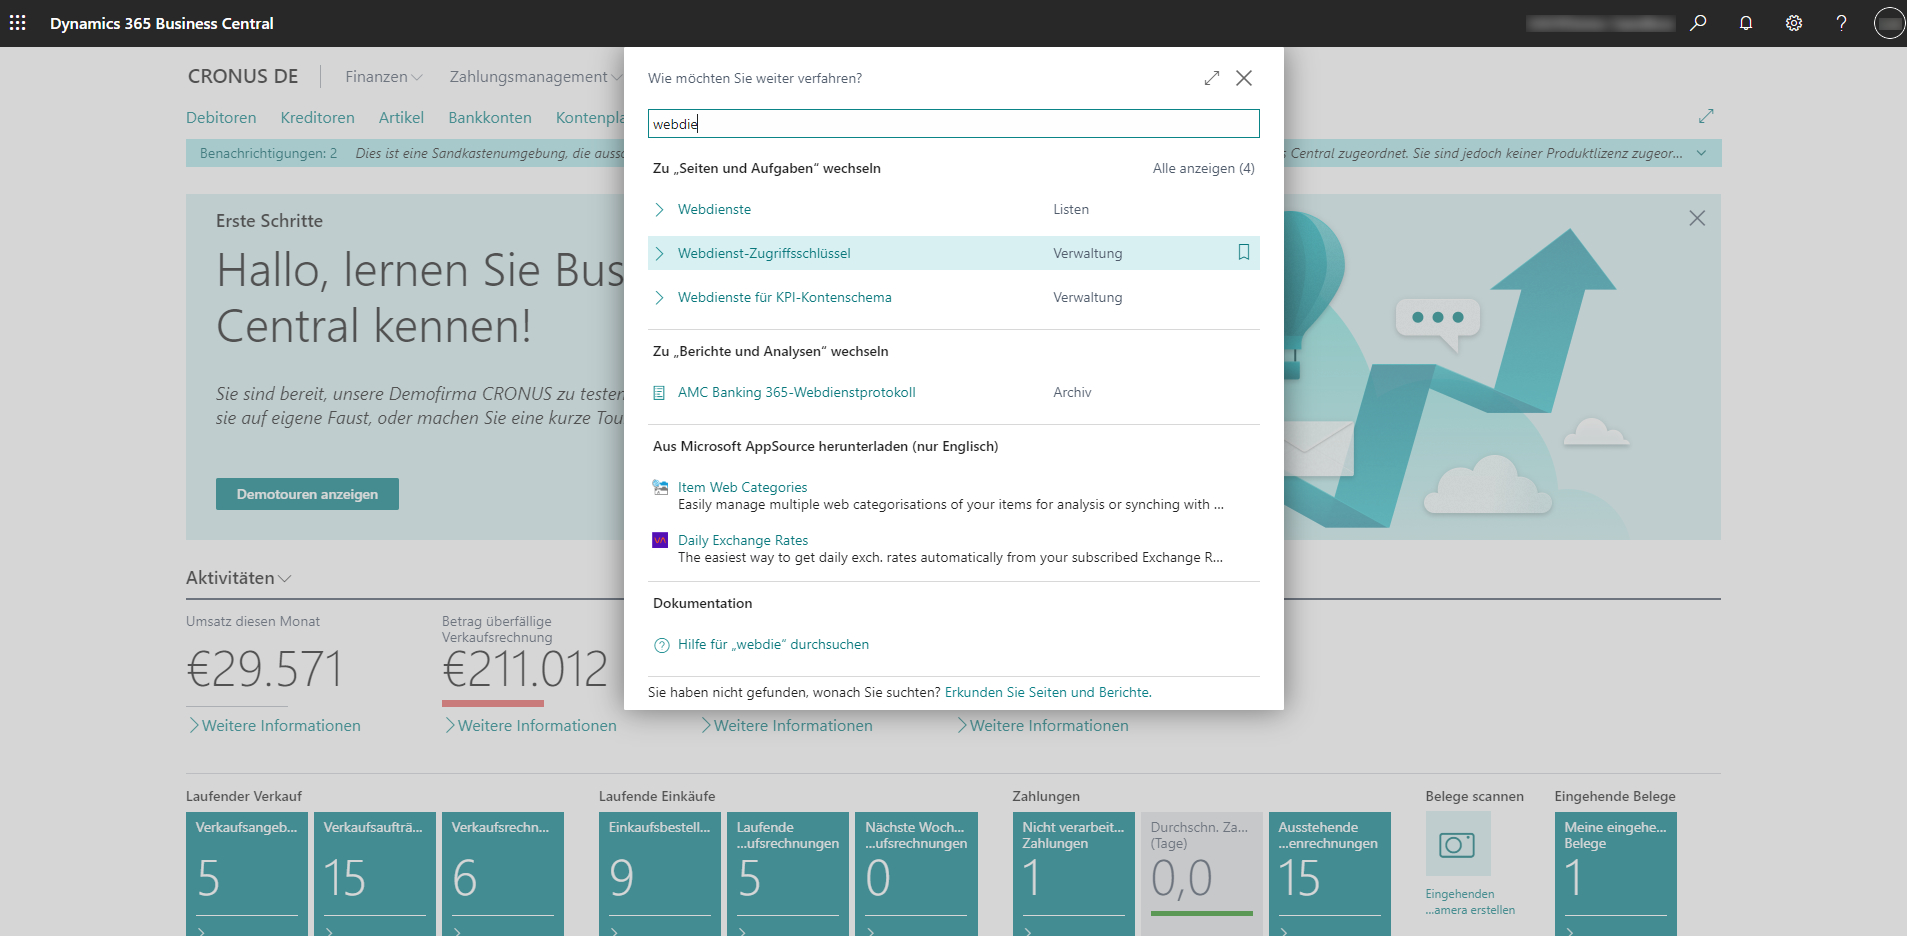Close the search dialog
This screenshot has width=1907, height=936.
[x=1244, y=78]
